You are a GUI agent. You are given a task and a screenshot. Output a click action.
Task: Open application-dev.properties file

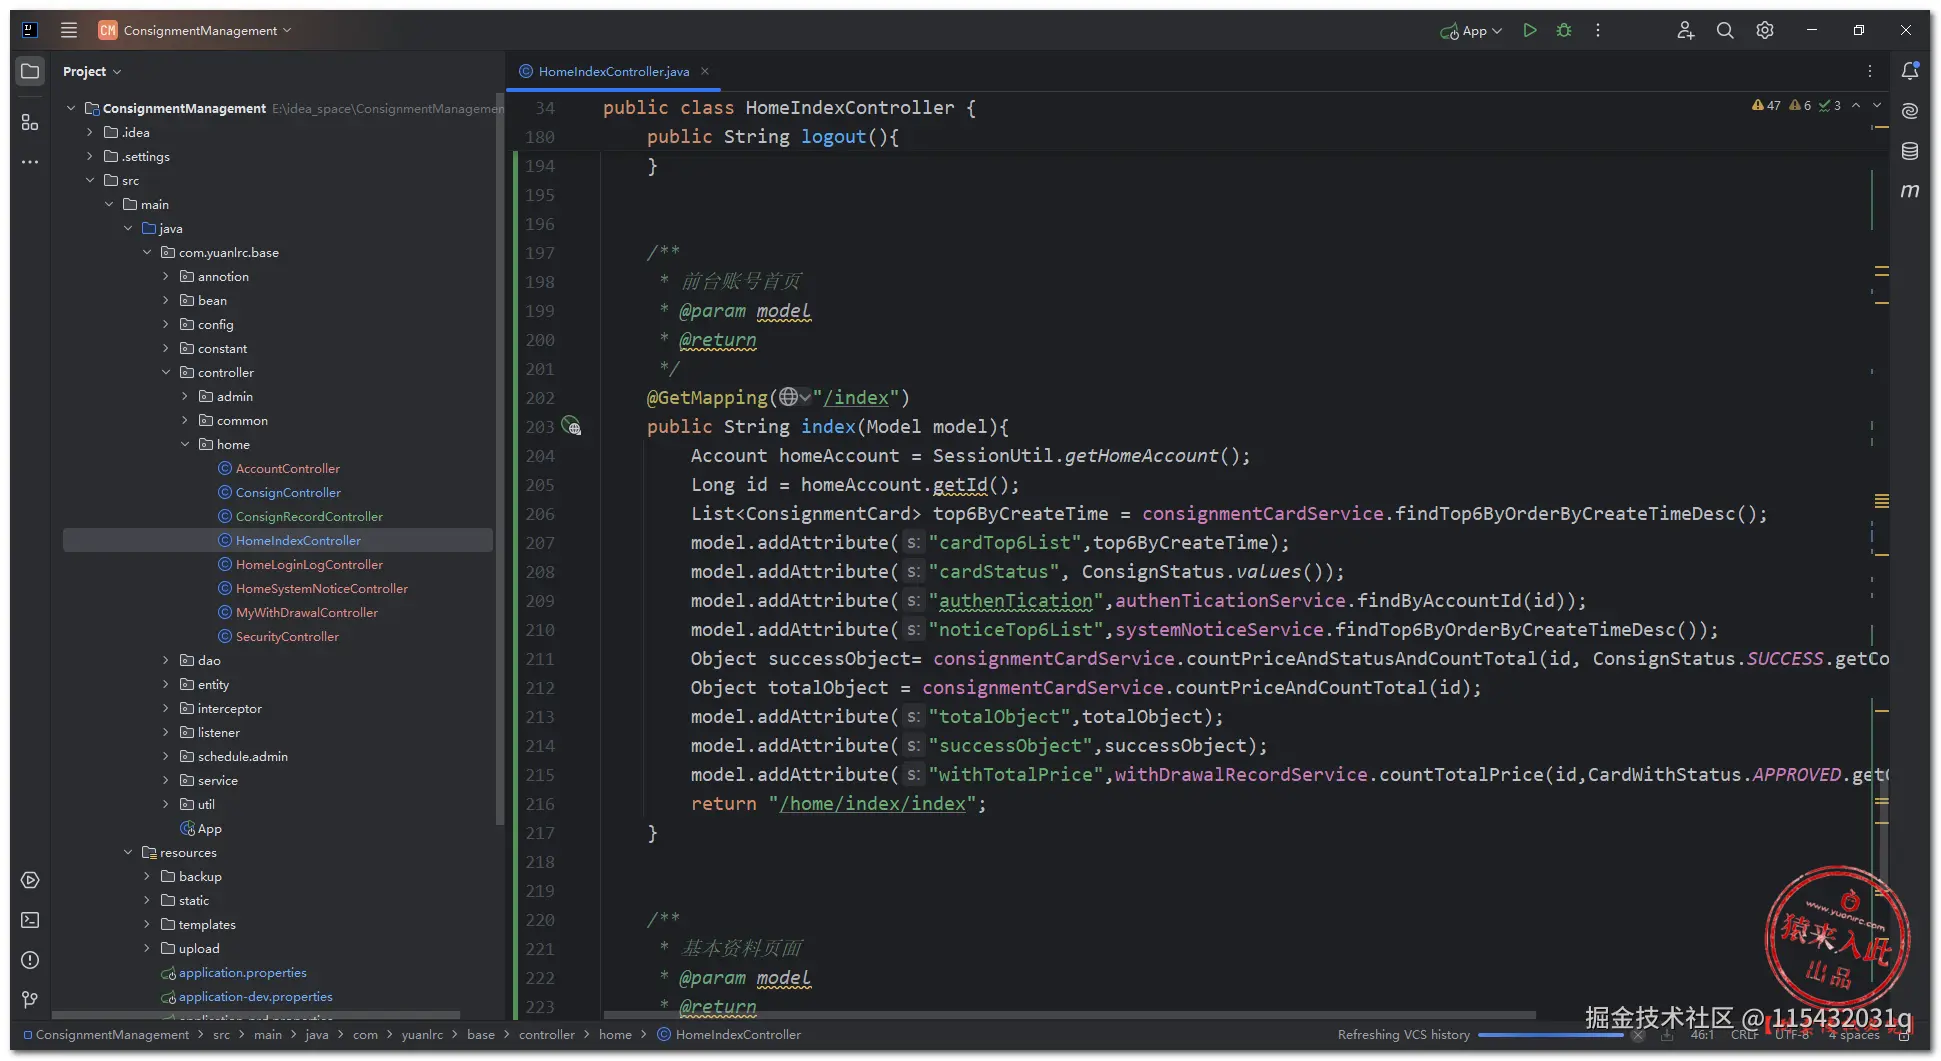point(255,996)
